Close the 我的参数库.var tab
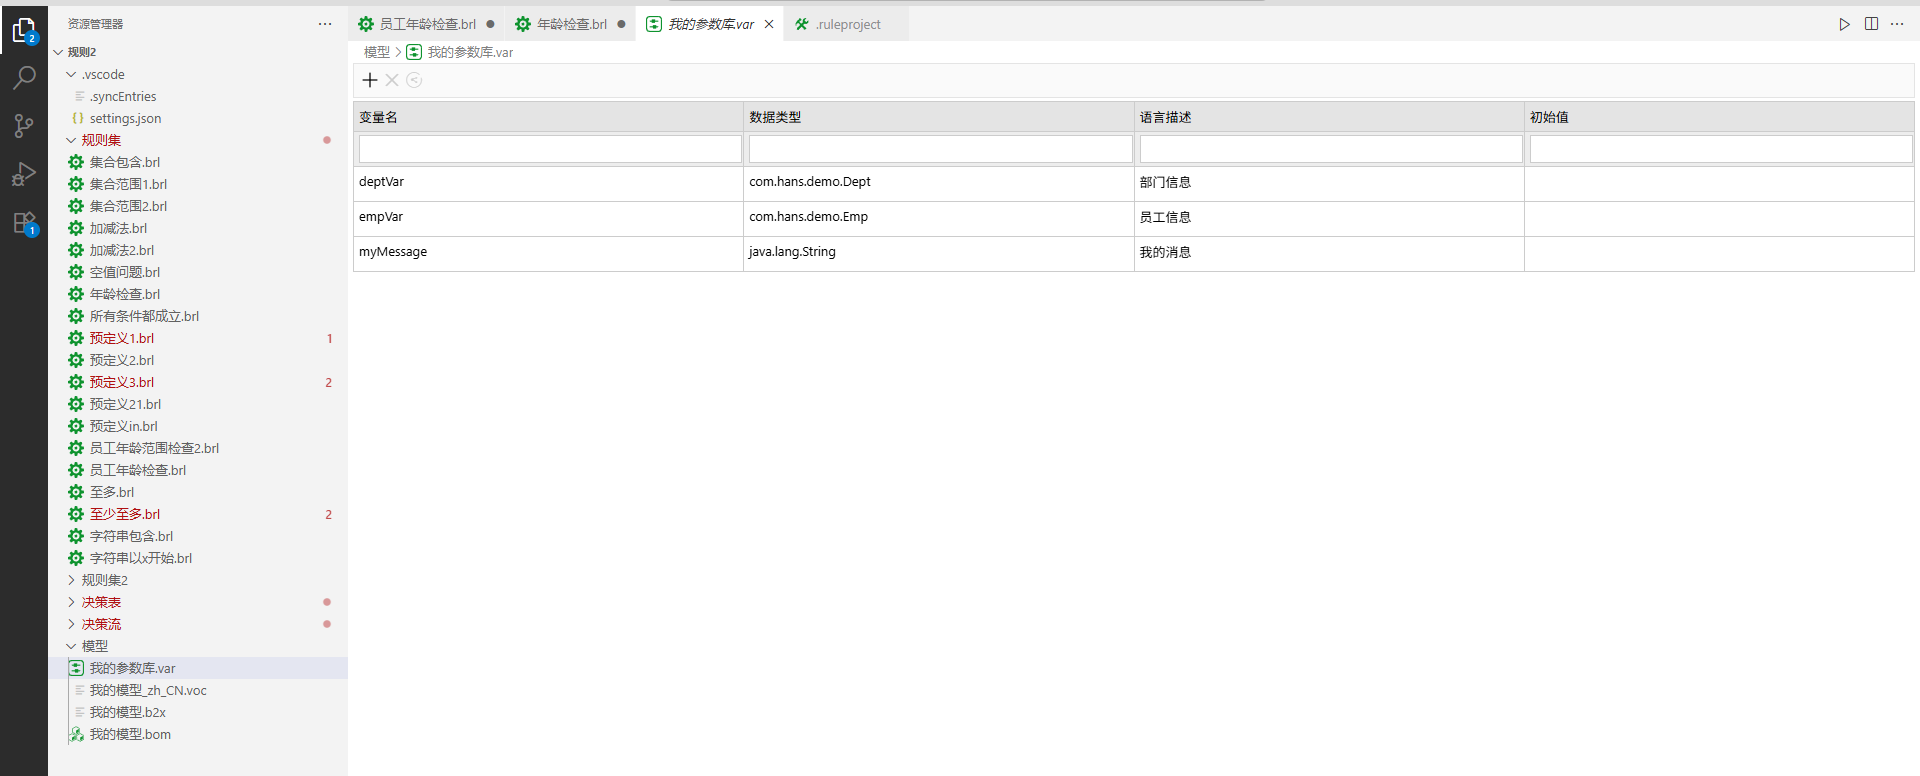Image resolution: width=1920 pixels, height=776 pixels. click(x=769, y=24)
